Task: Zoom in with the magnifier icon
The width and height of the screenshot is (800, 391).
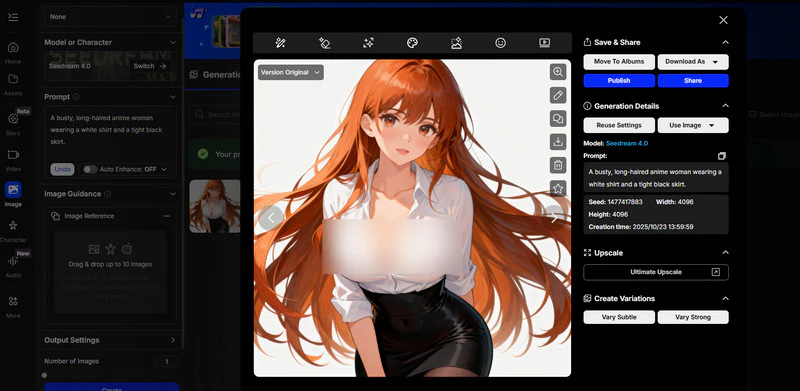Action: point(558,72)
